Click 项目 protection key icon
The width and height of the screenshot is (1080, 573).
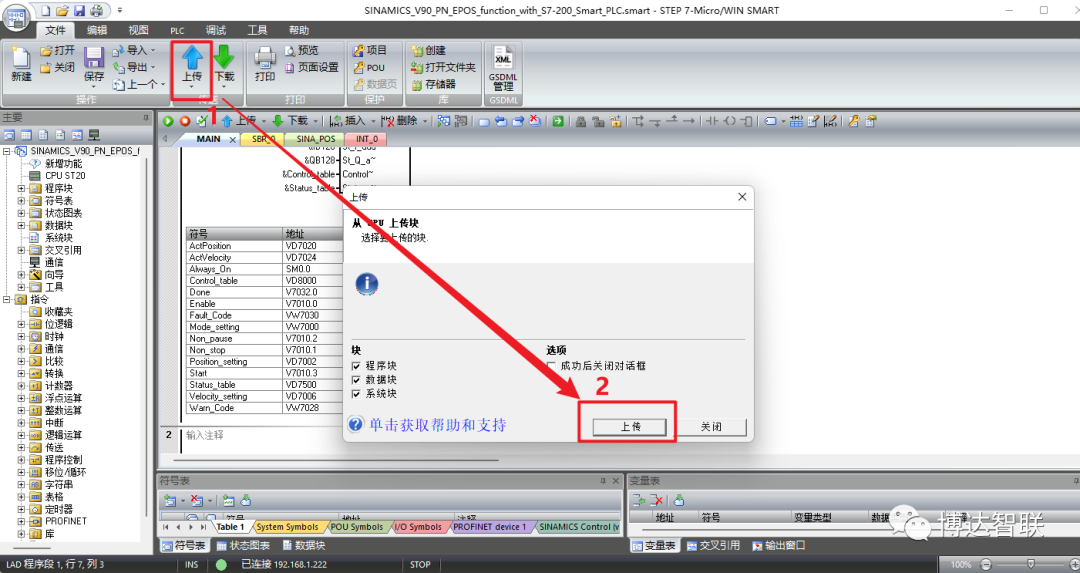coord(359,50)
